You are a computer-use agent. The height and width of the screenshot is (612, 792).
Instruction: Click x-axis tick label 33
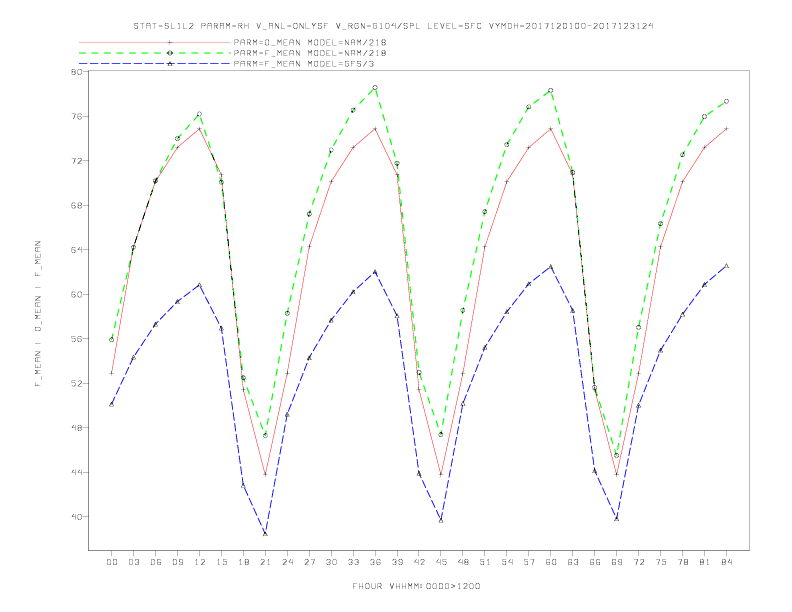(353, 562)
